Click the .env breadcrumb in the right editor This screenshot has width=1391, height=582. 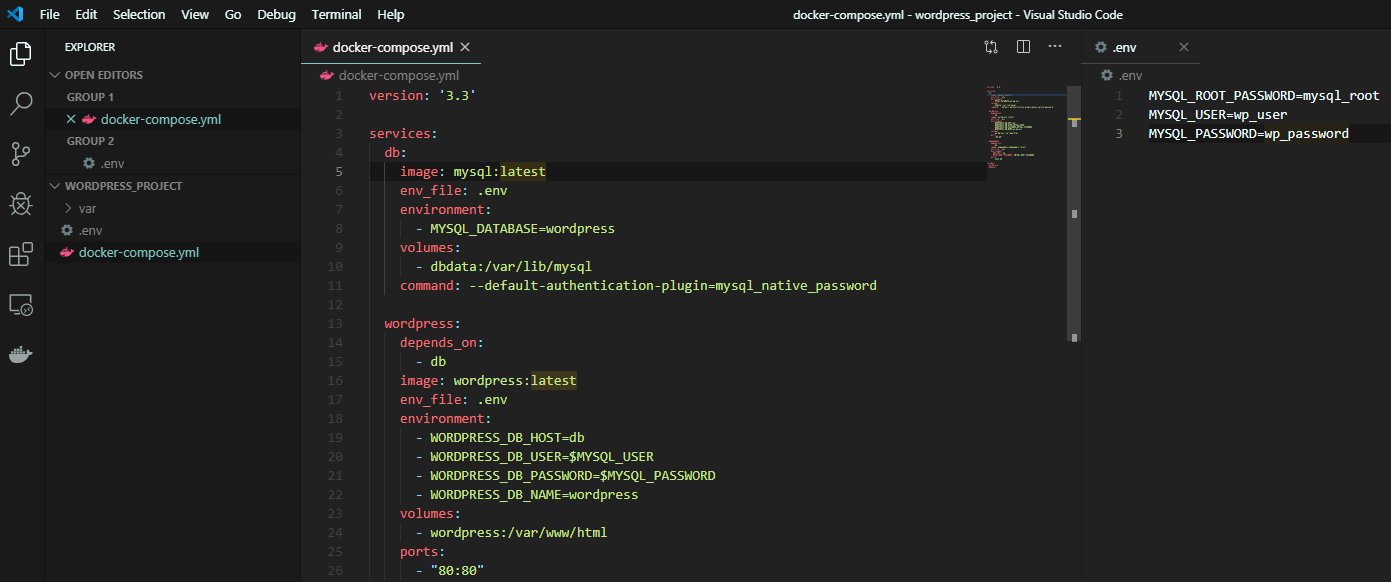pos(1130,75)
